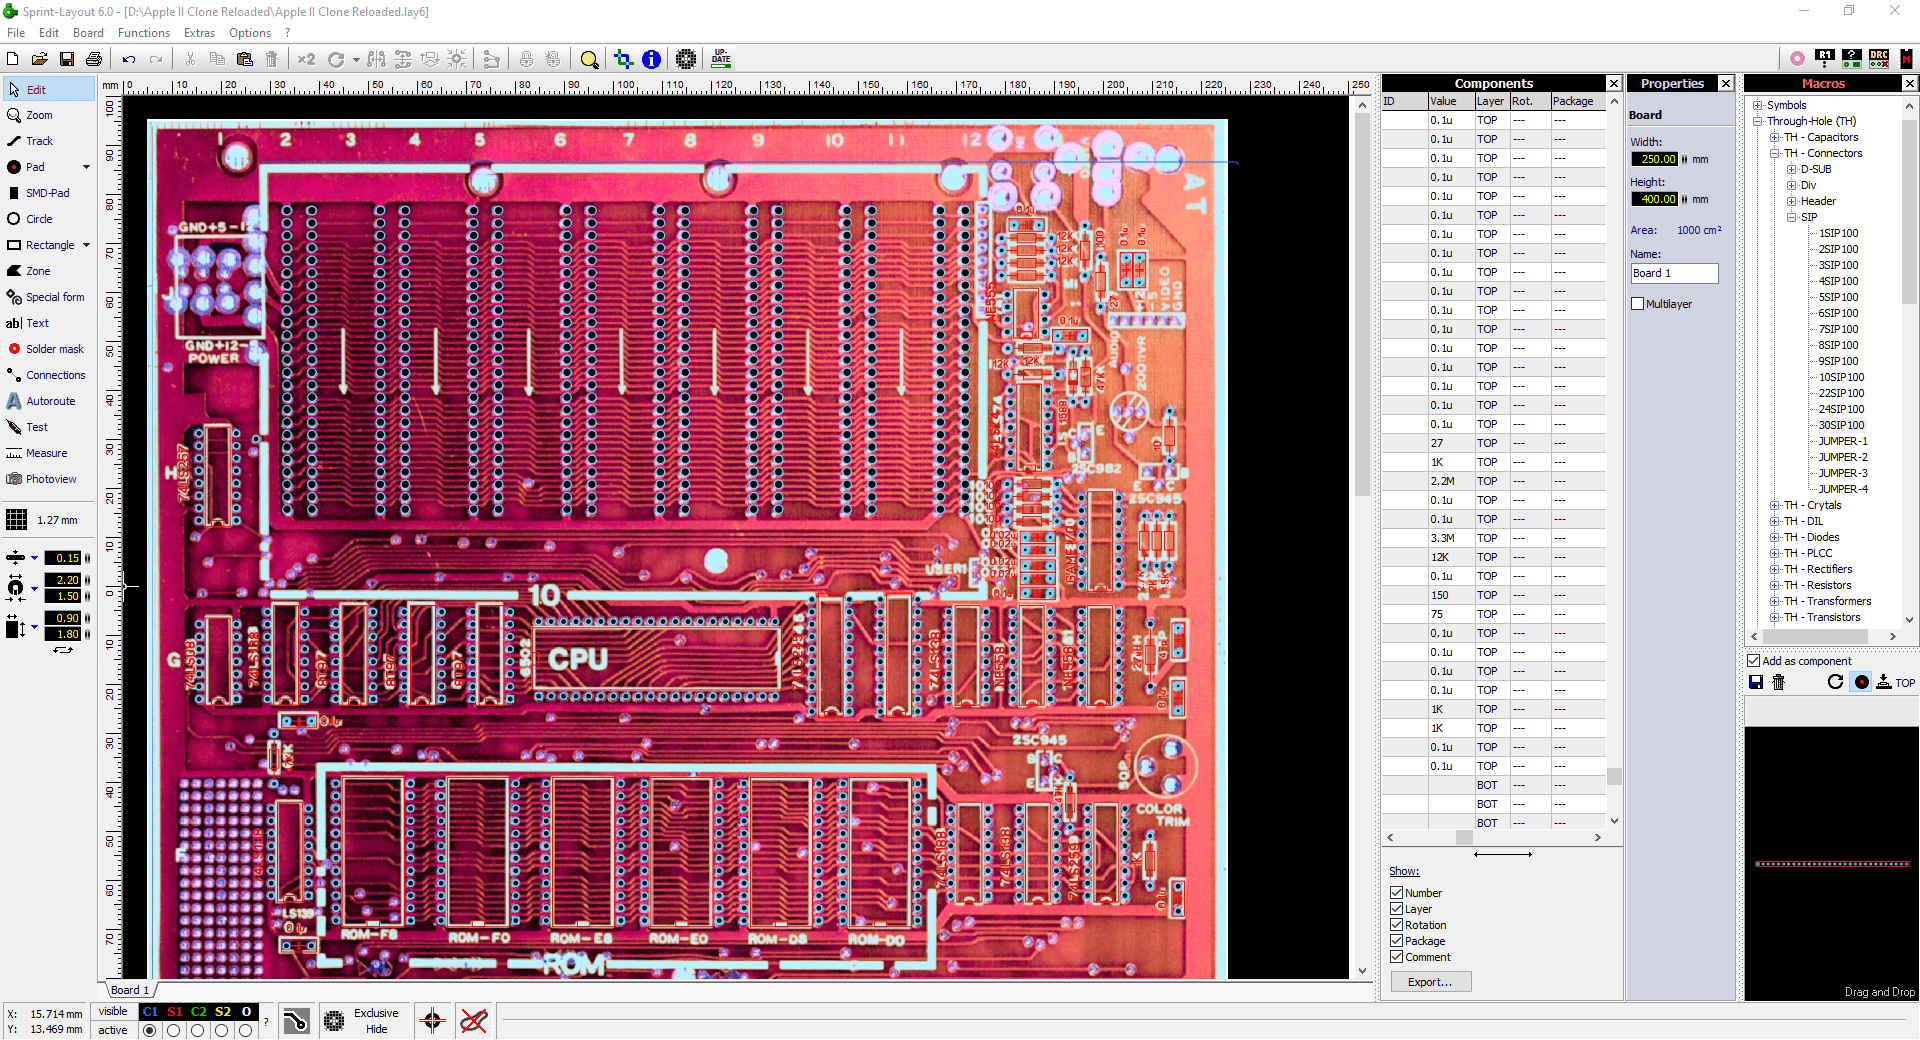
Task: Click the Rotate icon in the toolbar
Action: coord(336,59)
